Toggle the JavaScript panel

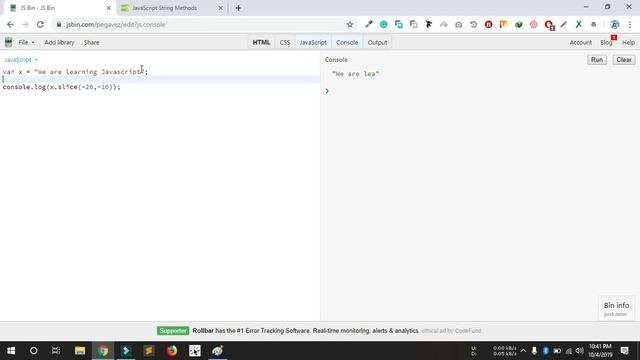click(313, 42)
